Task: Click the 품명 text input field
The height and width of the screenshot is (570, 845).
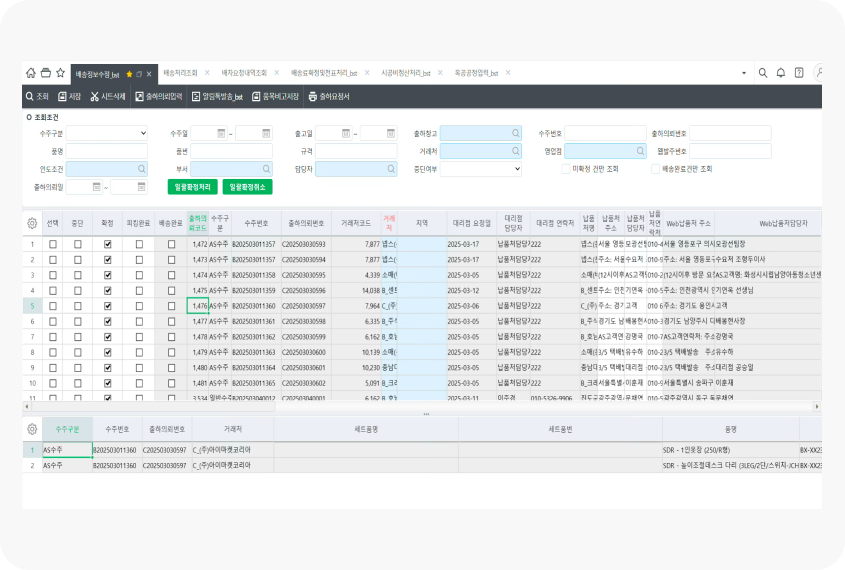Action: tap(107, 151)
